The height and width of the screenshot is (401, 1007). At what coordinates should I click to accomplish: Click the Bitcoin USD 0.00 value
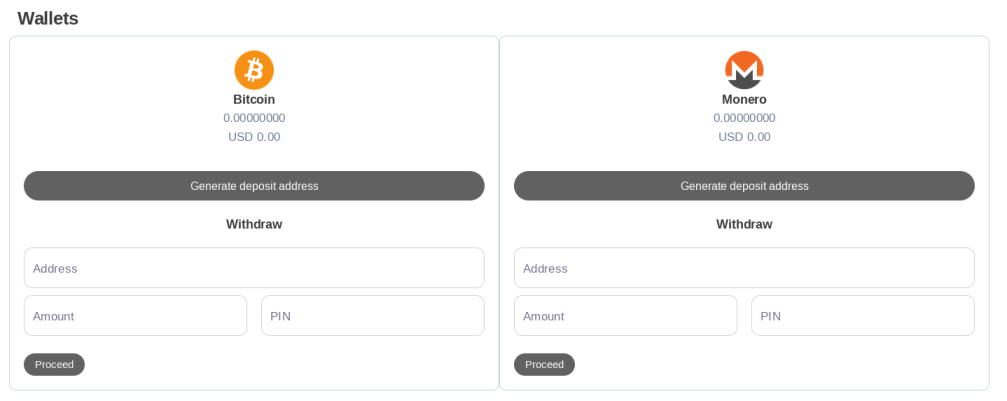coord(254,137)
